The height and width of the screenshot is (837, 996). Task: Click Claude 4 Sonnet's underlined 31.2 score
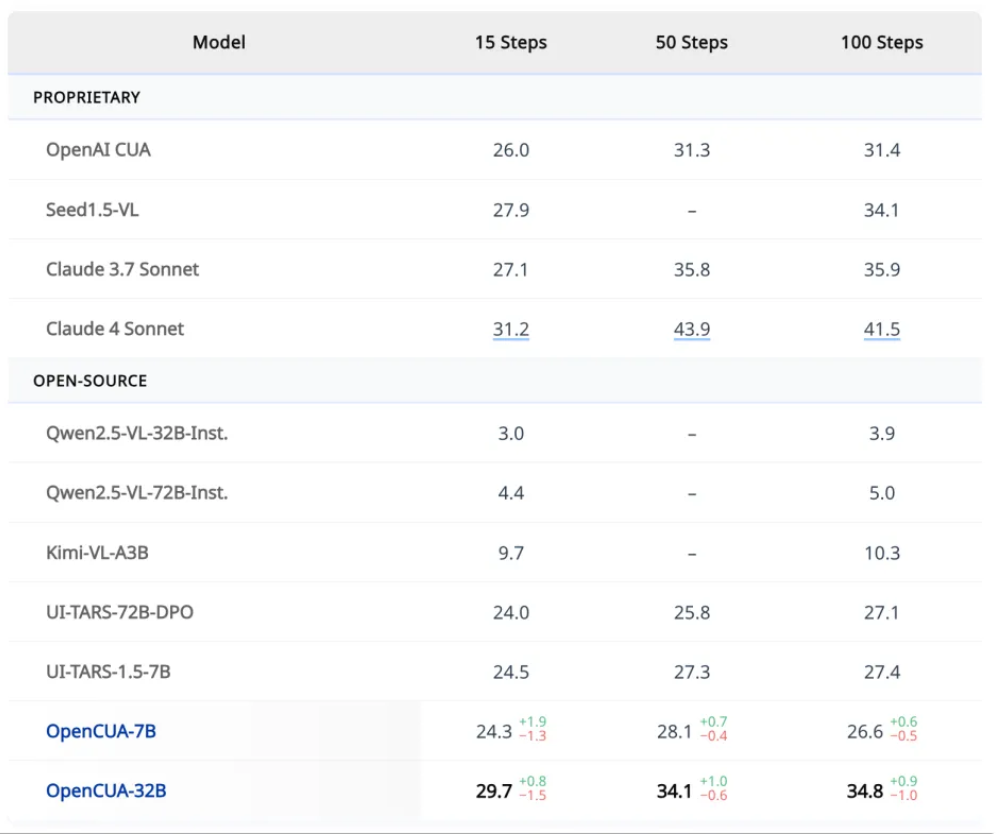pyautogui.click(x=511, y=329)
